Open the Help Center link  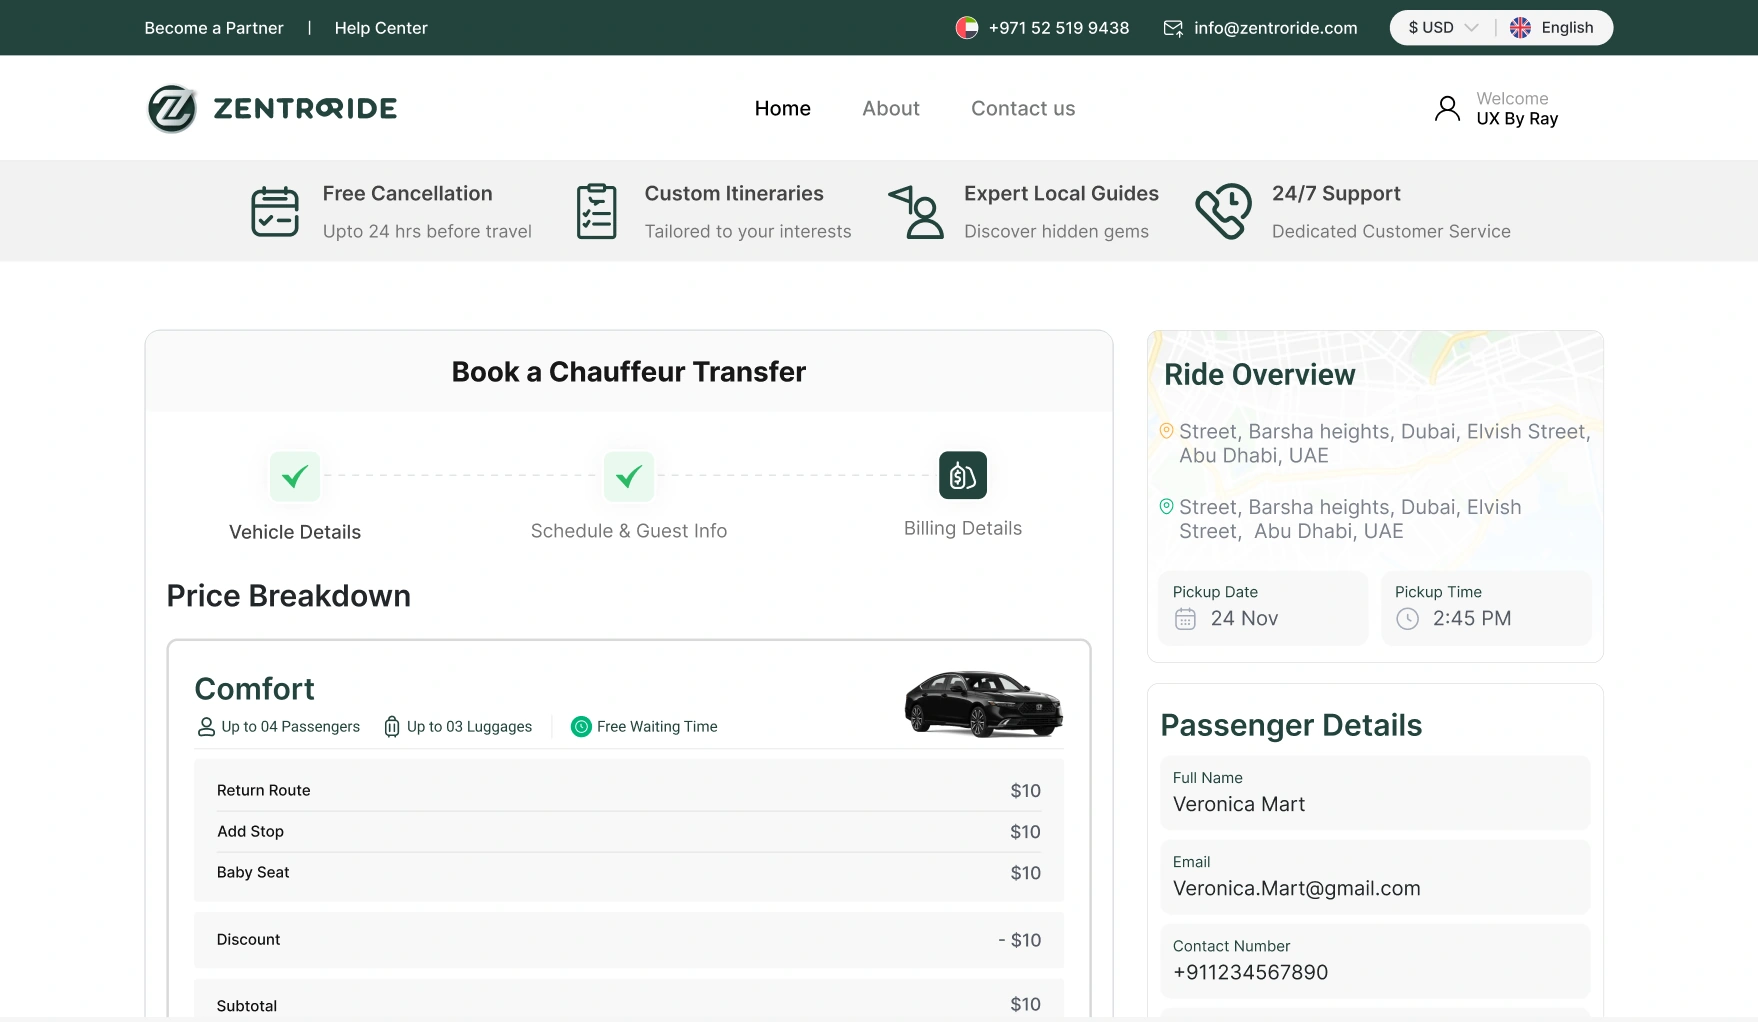click(x=381, y=28)
